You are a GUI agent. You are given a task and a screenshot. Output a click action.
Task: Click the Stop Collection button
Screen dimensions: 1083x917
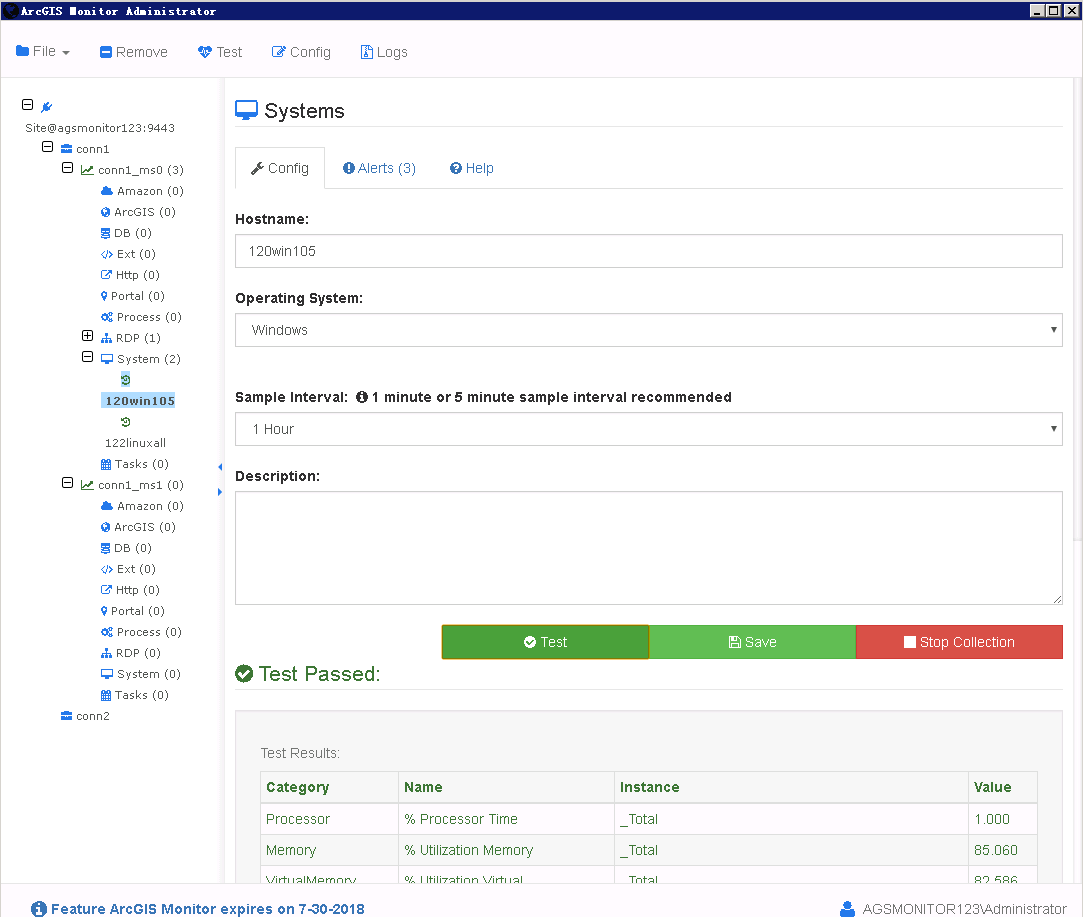(x=959, y=642)
